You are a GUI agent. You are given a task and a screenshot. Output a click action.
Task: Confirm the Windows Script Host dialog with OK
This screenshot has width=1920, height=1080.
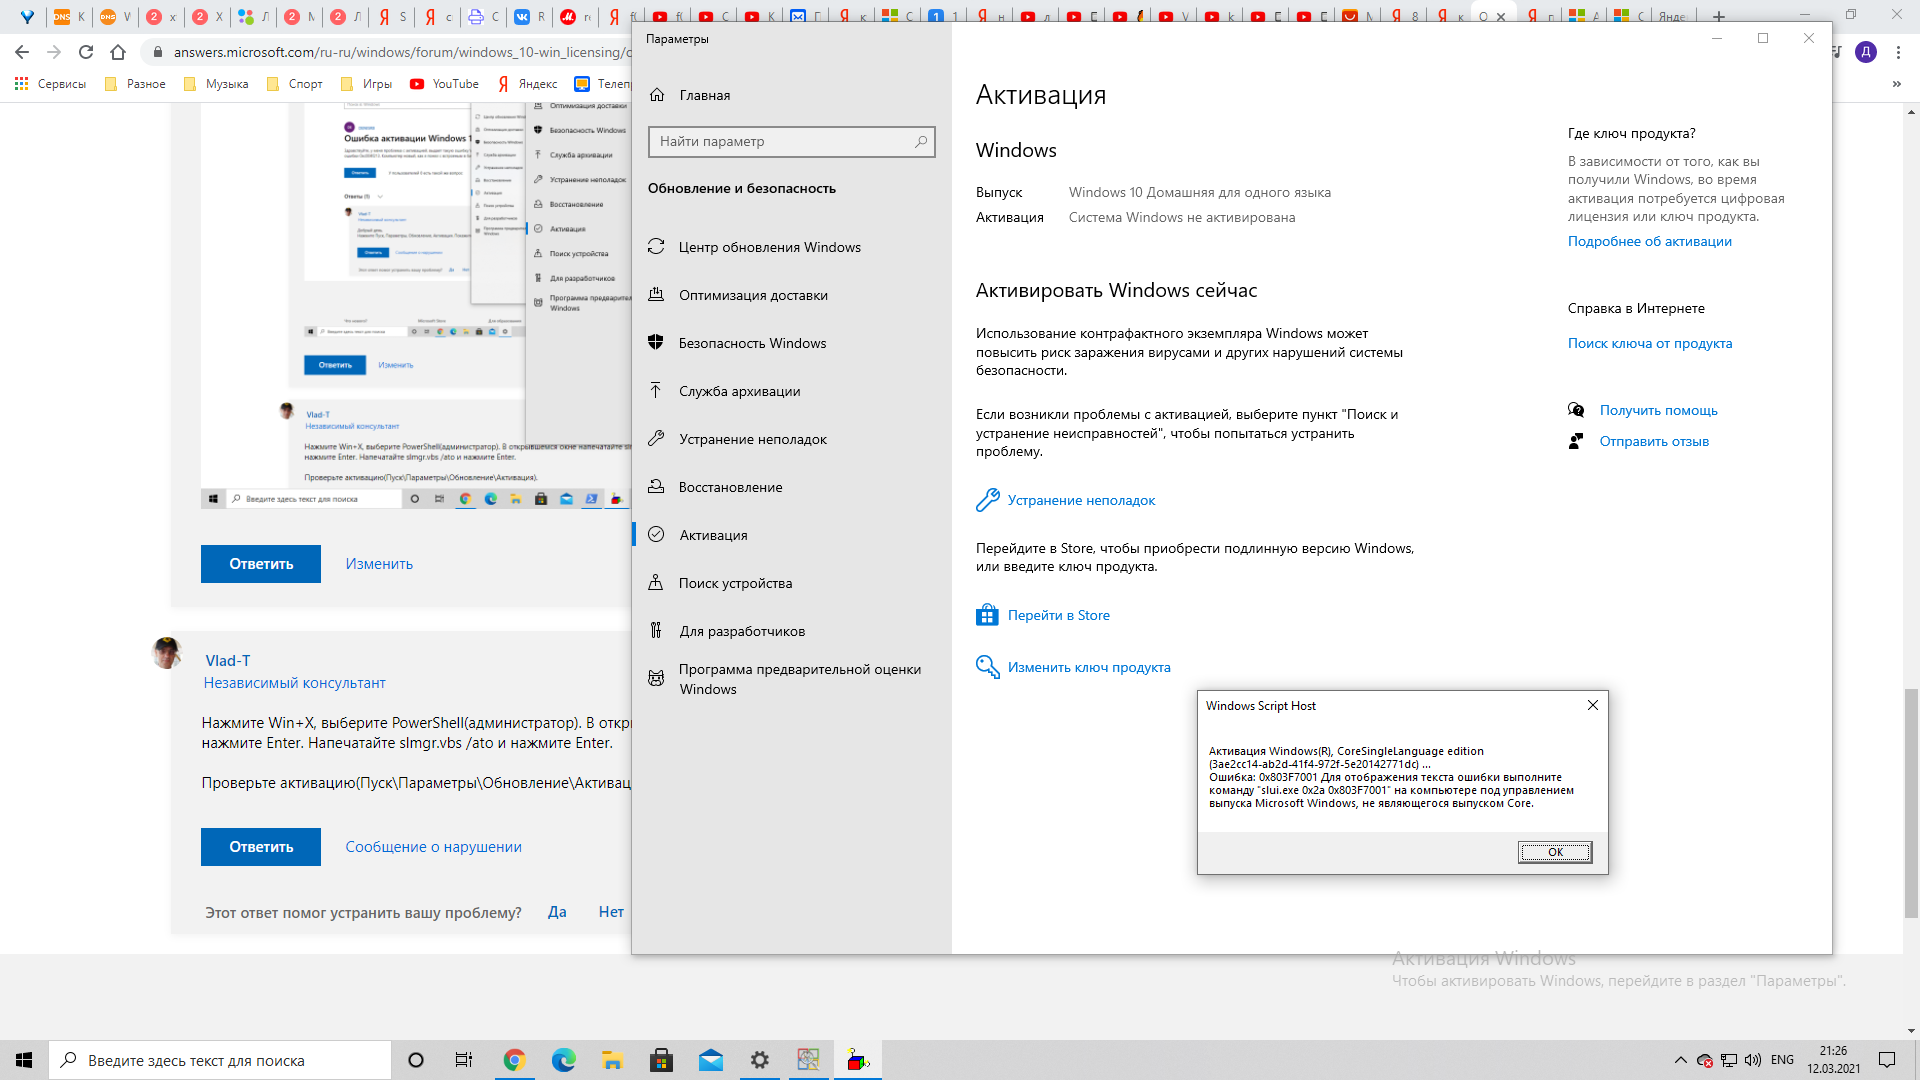coord(1555,852)
